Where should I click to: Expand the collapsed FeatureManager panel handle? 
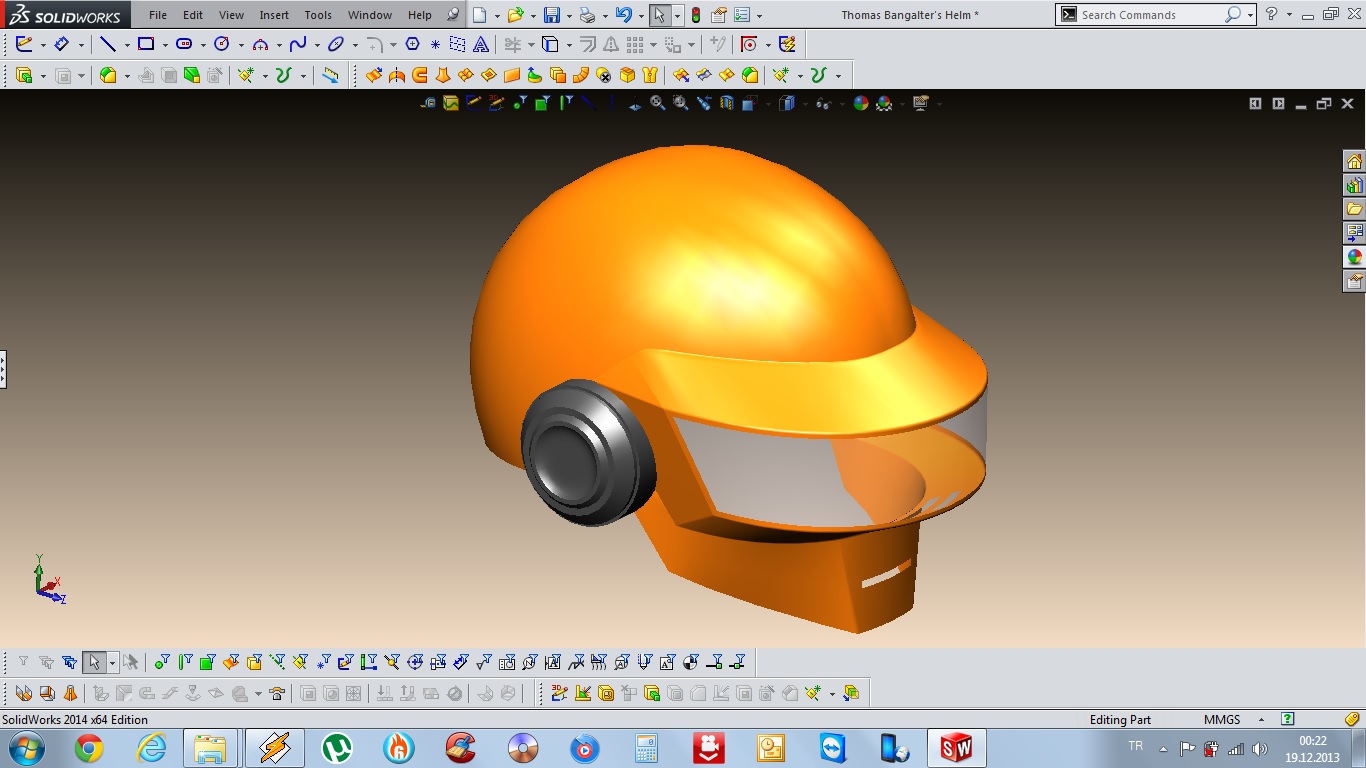pos(3,369)
